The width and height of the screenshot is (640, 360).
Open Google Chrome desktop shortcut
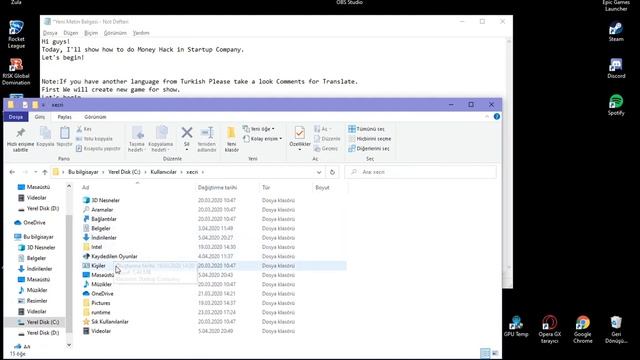point(582,329)
